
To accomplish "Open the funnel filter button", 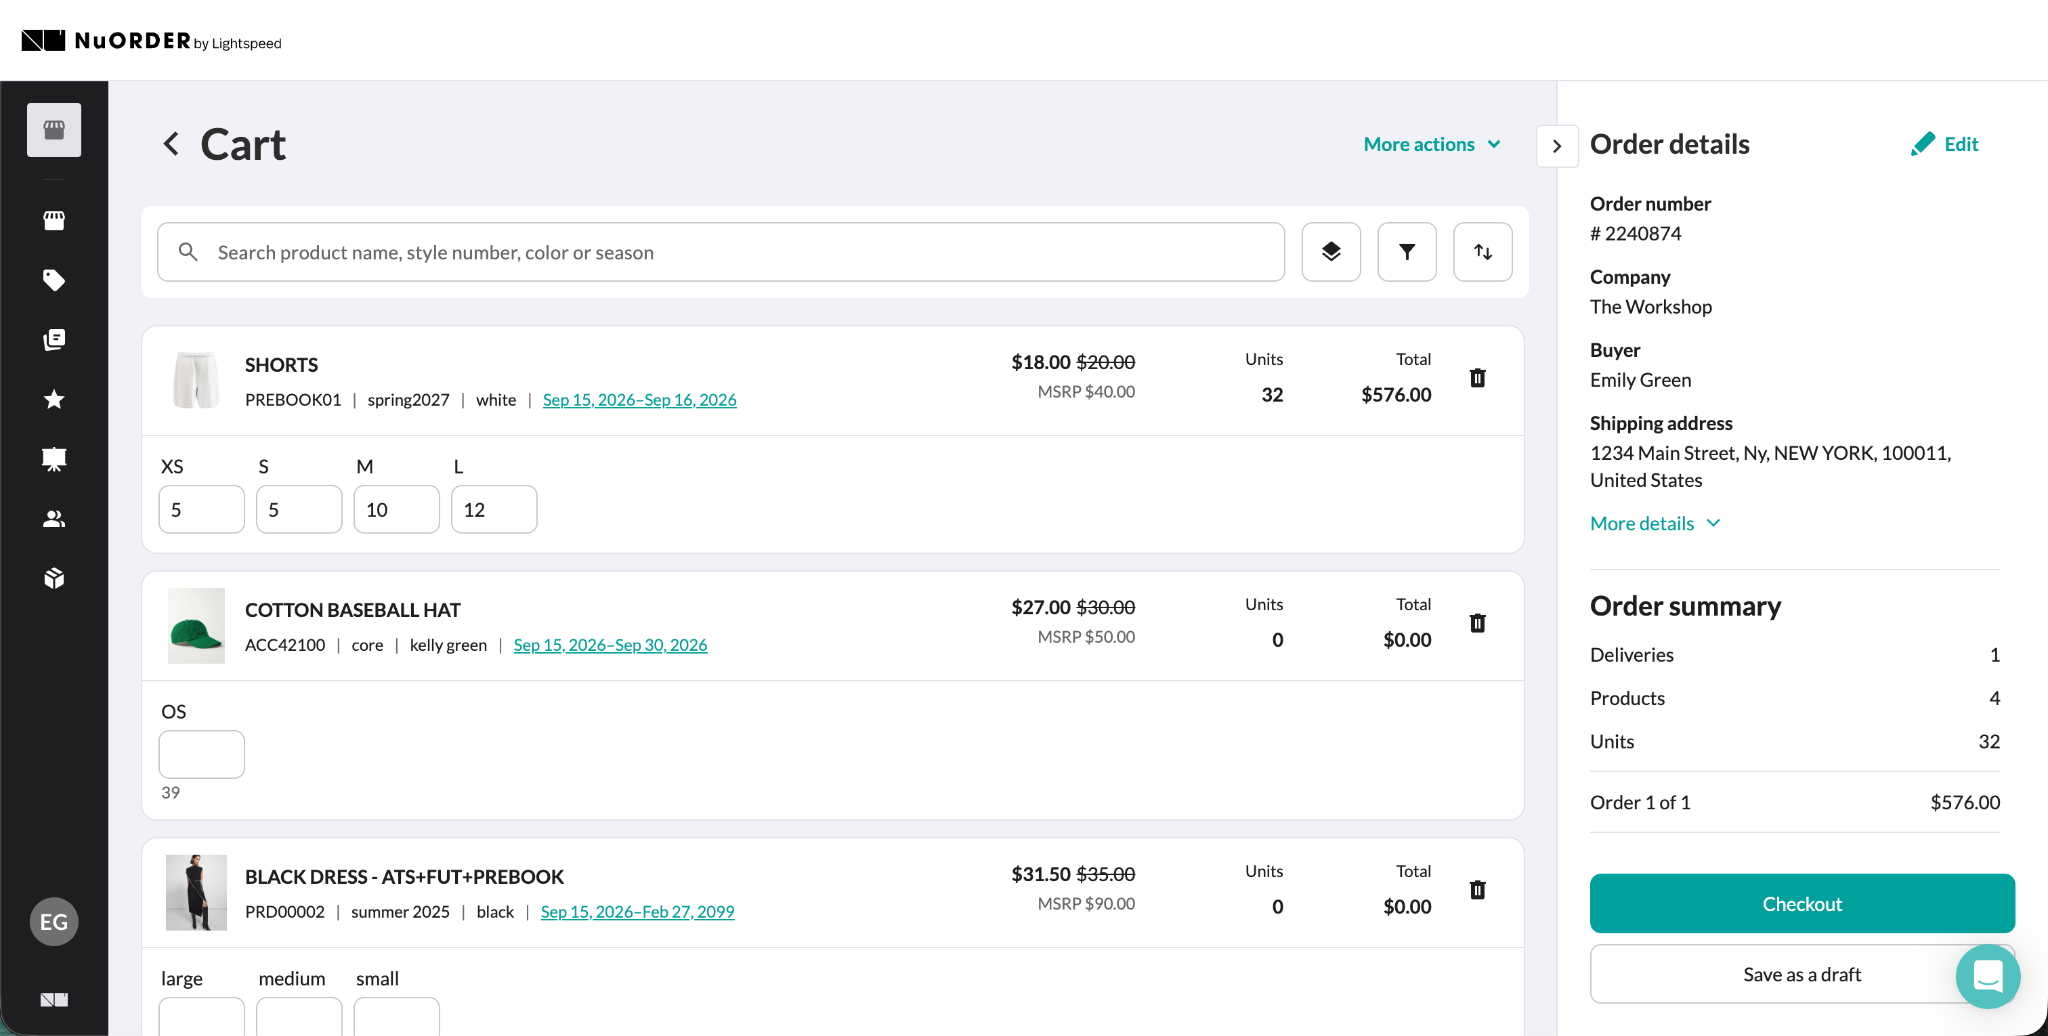I will 1407,252.
